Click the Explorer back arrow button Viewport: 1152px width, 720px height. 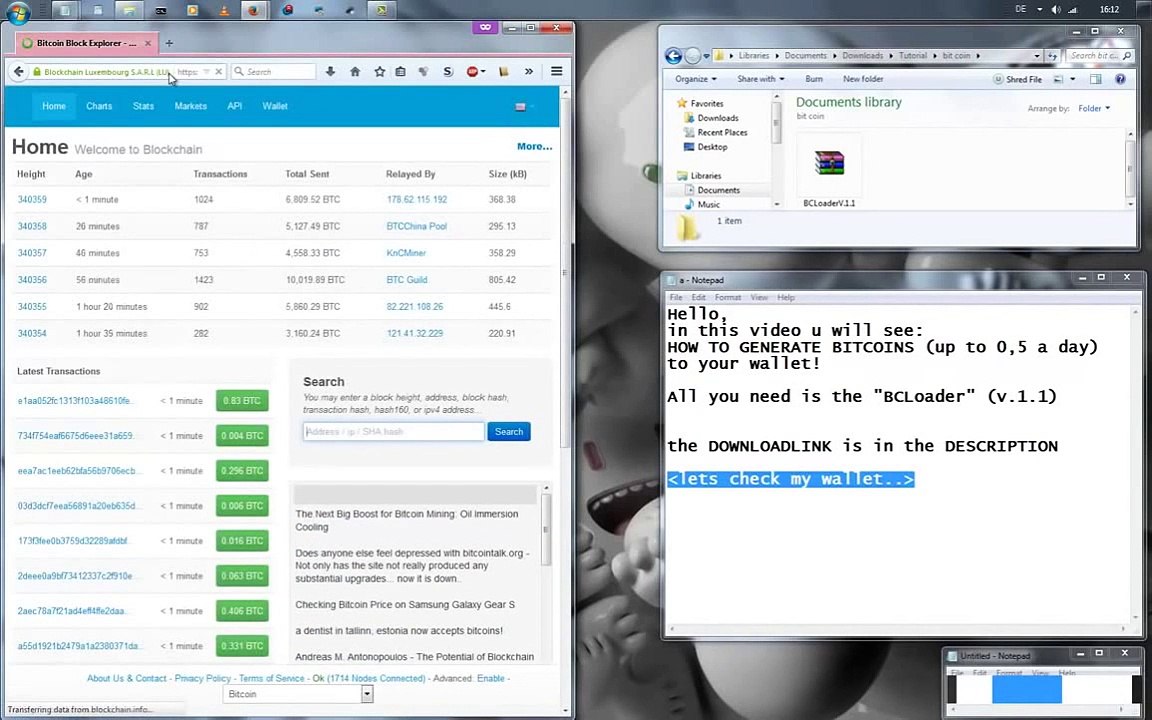(673, 55)
